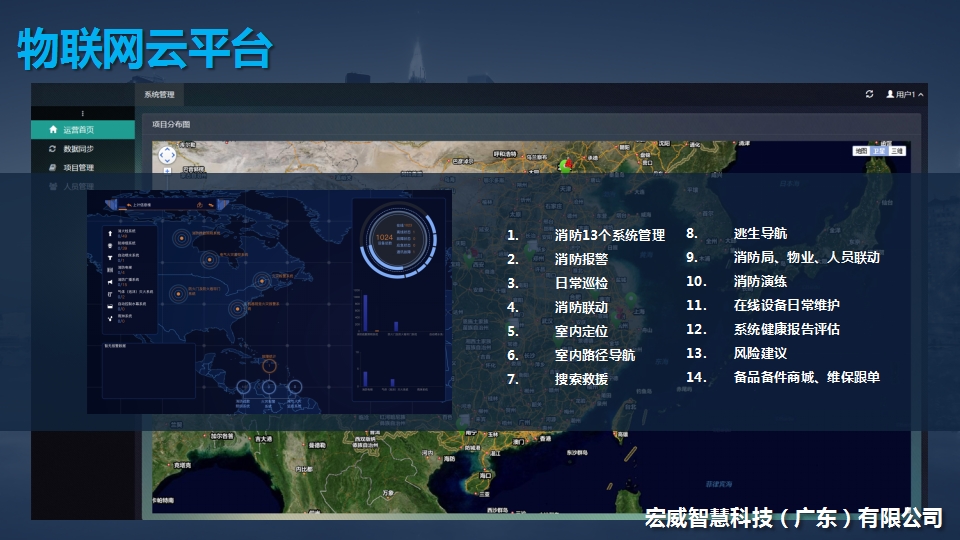Open 数据同步 in the sidebar
This screenshot has width=960, height=540.
pyautogui.click(x=83, y=149)
